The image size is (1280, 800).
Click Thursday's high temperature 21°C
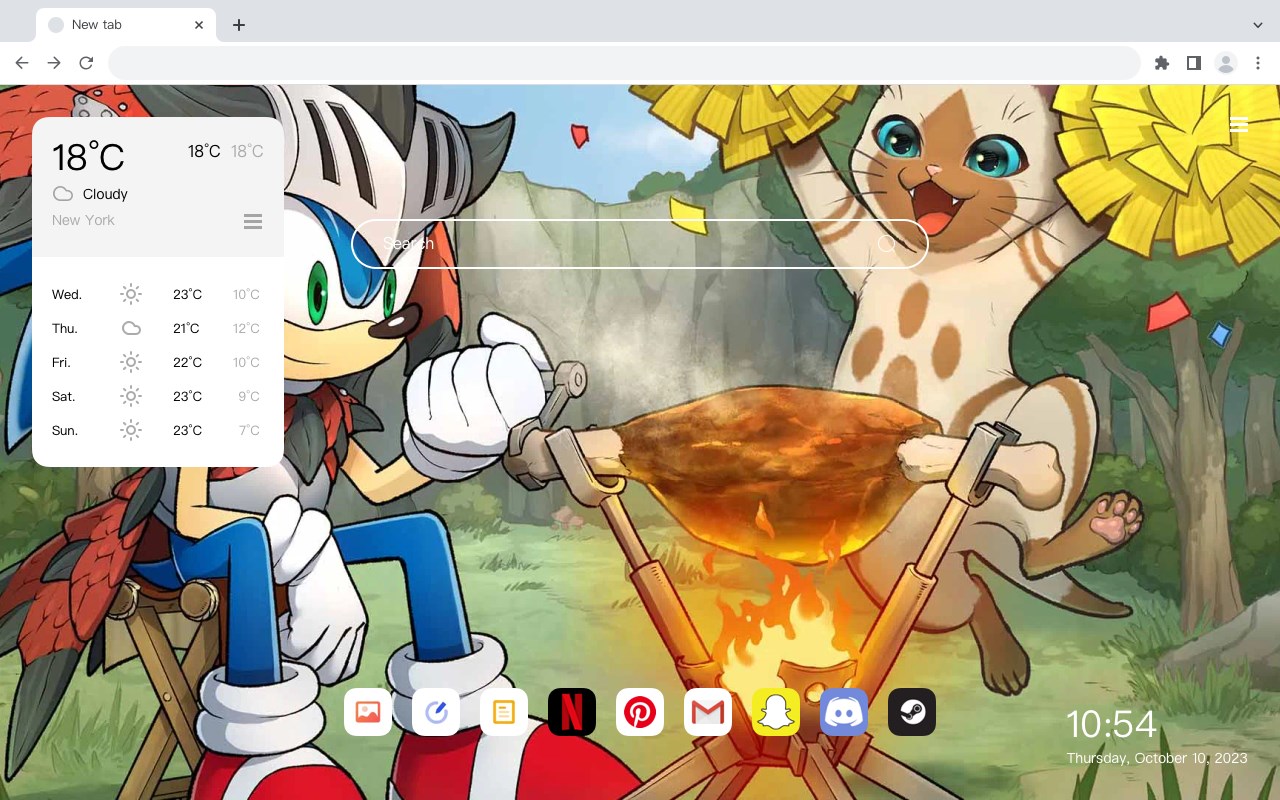pos(187,328)
